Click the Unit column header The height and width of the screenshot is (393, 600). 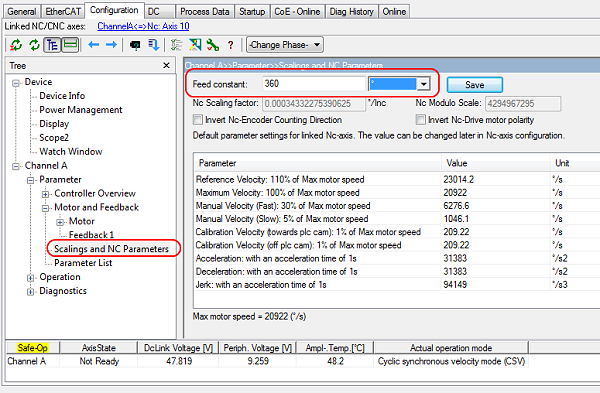[575, 163]
